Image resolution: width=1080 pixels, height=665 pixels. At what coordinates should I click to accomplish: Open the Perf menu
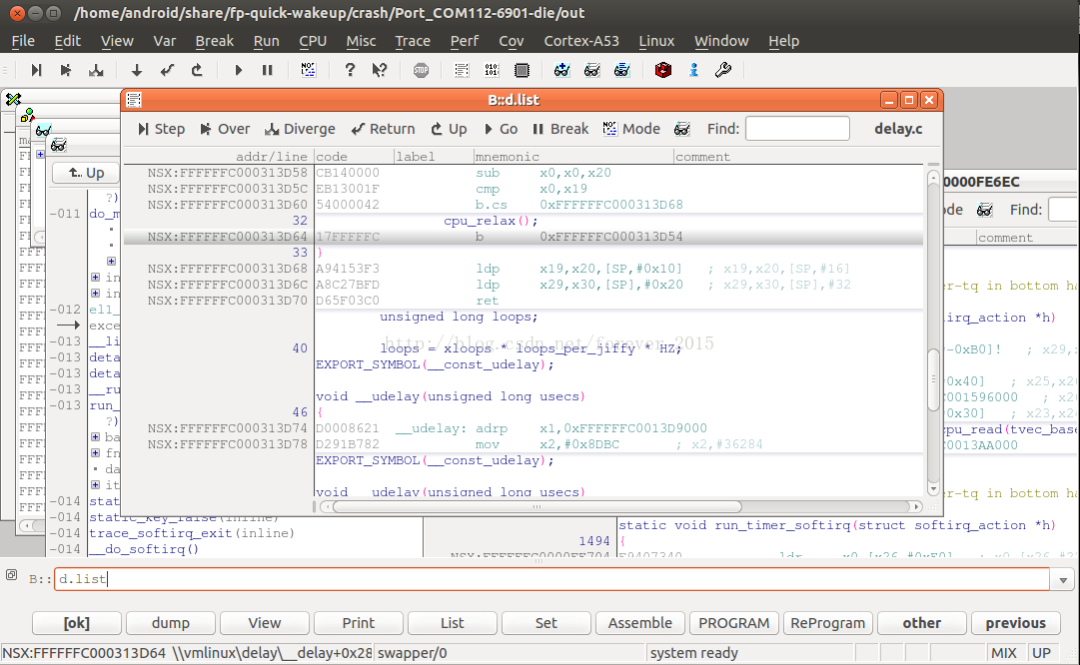click(464, 41)
